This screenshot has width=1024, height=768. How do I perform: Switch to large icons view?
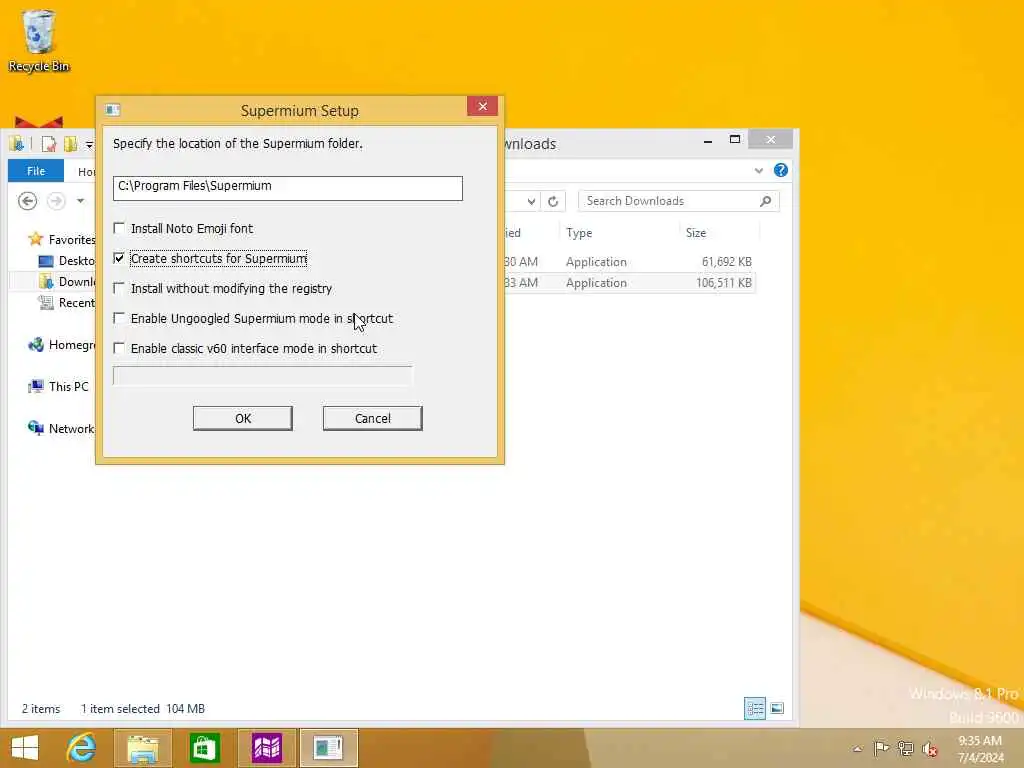pyautogui.click(x=777, y=708)
